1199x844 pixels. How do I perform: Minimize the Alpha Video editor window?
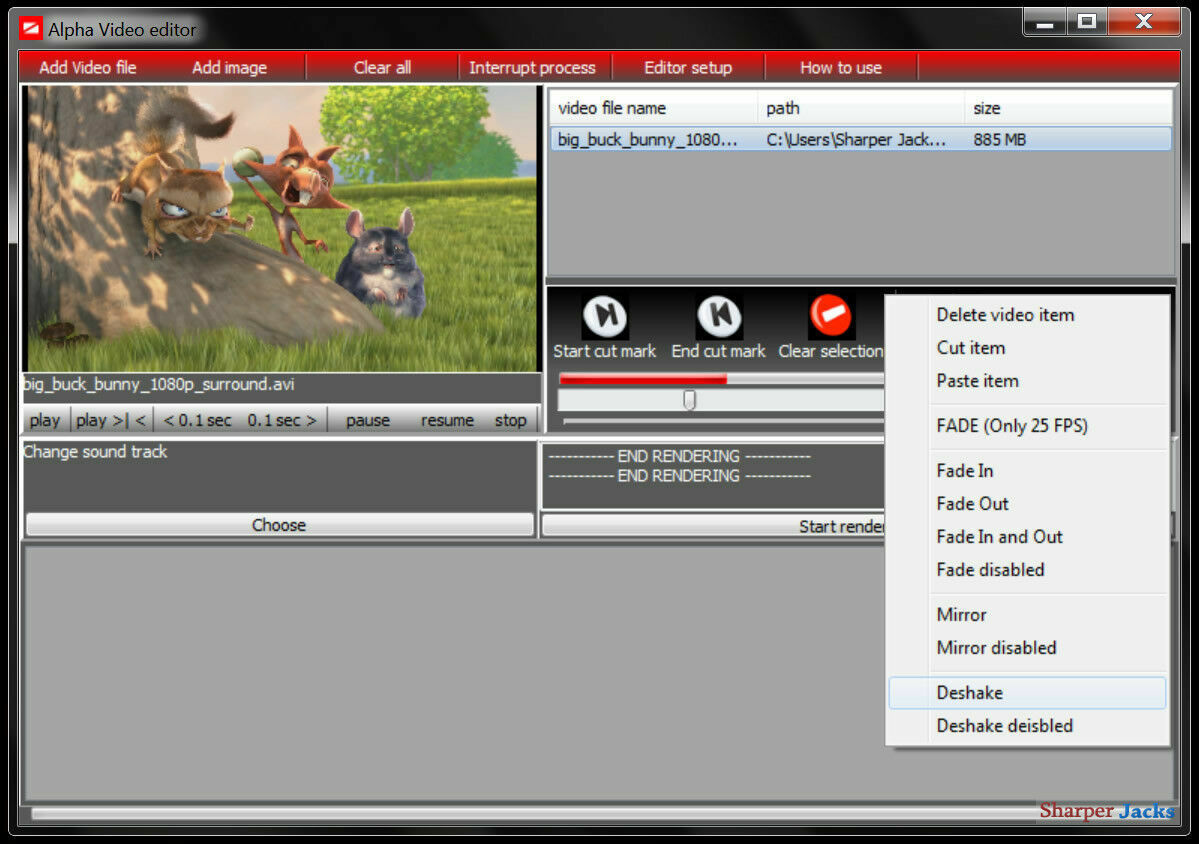tap(1045, 23)
